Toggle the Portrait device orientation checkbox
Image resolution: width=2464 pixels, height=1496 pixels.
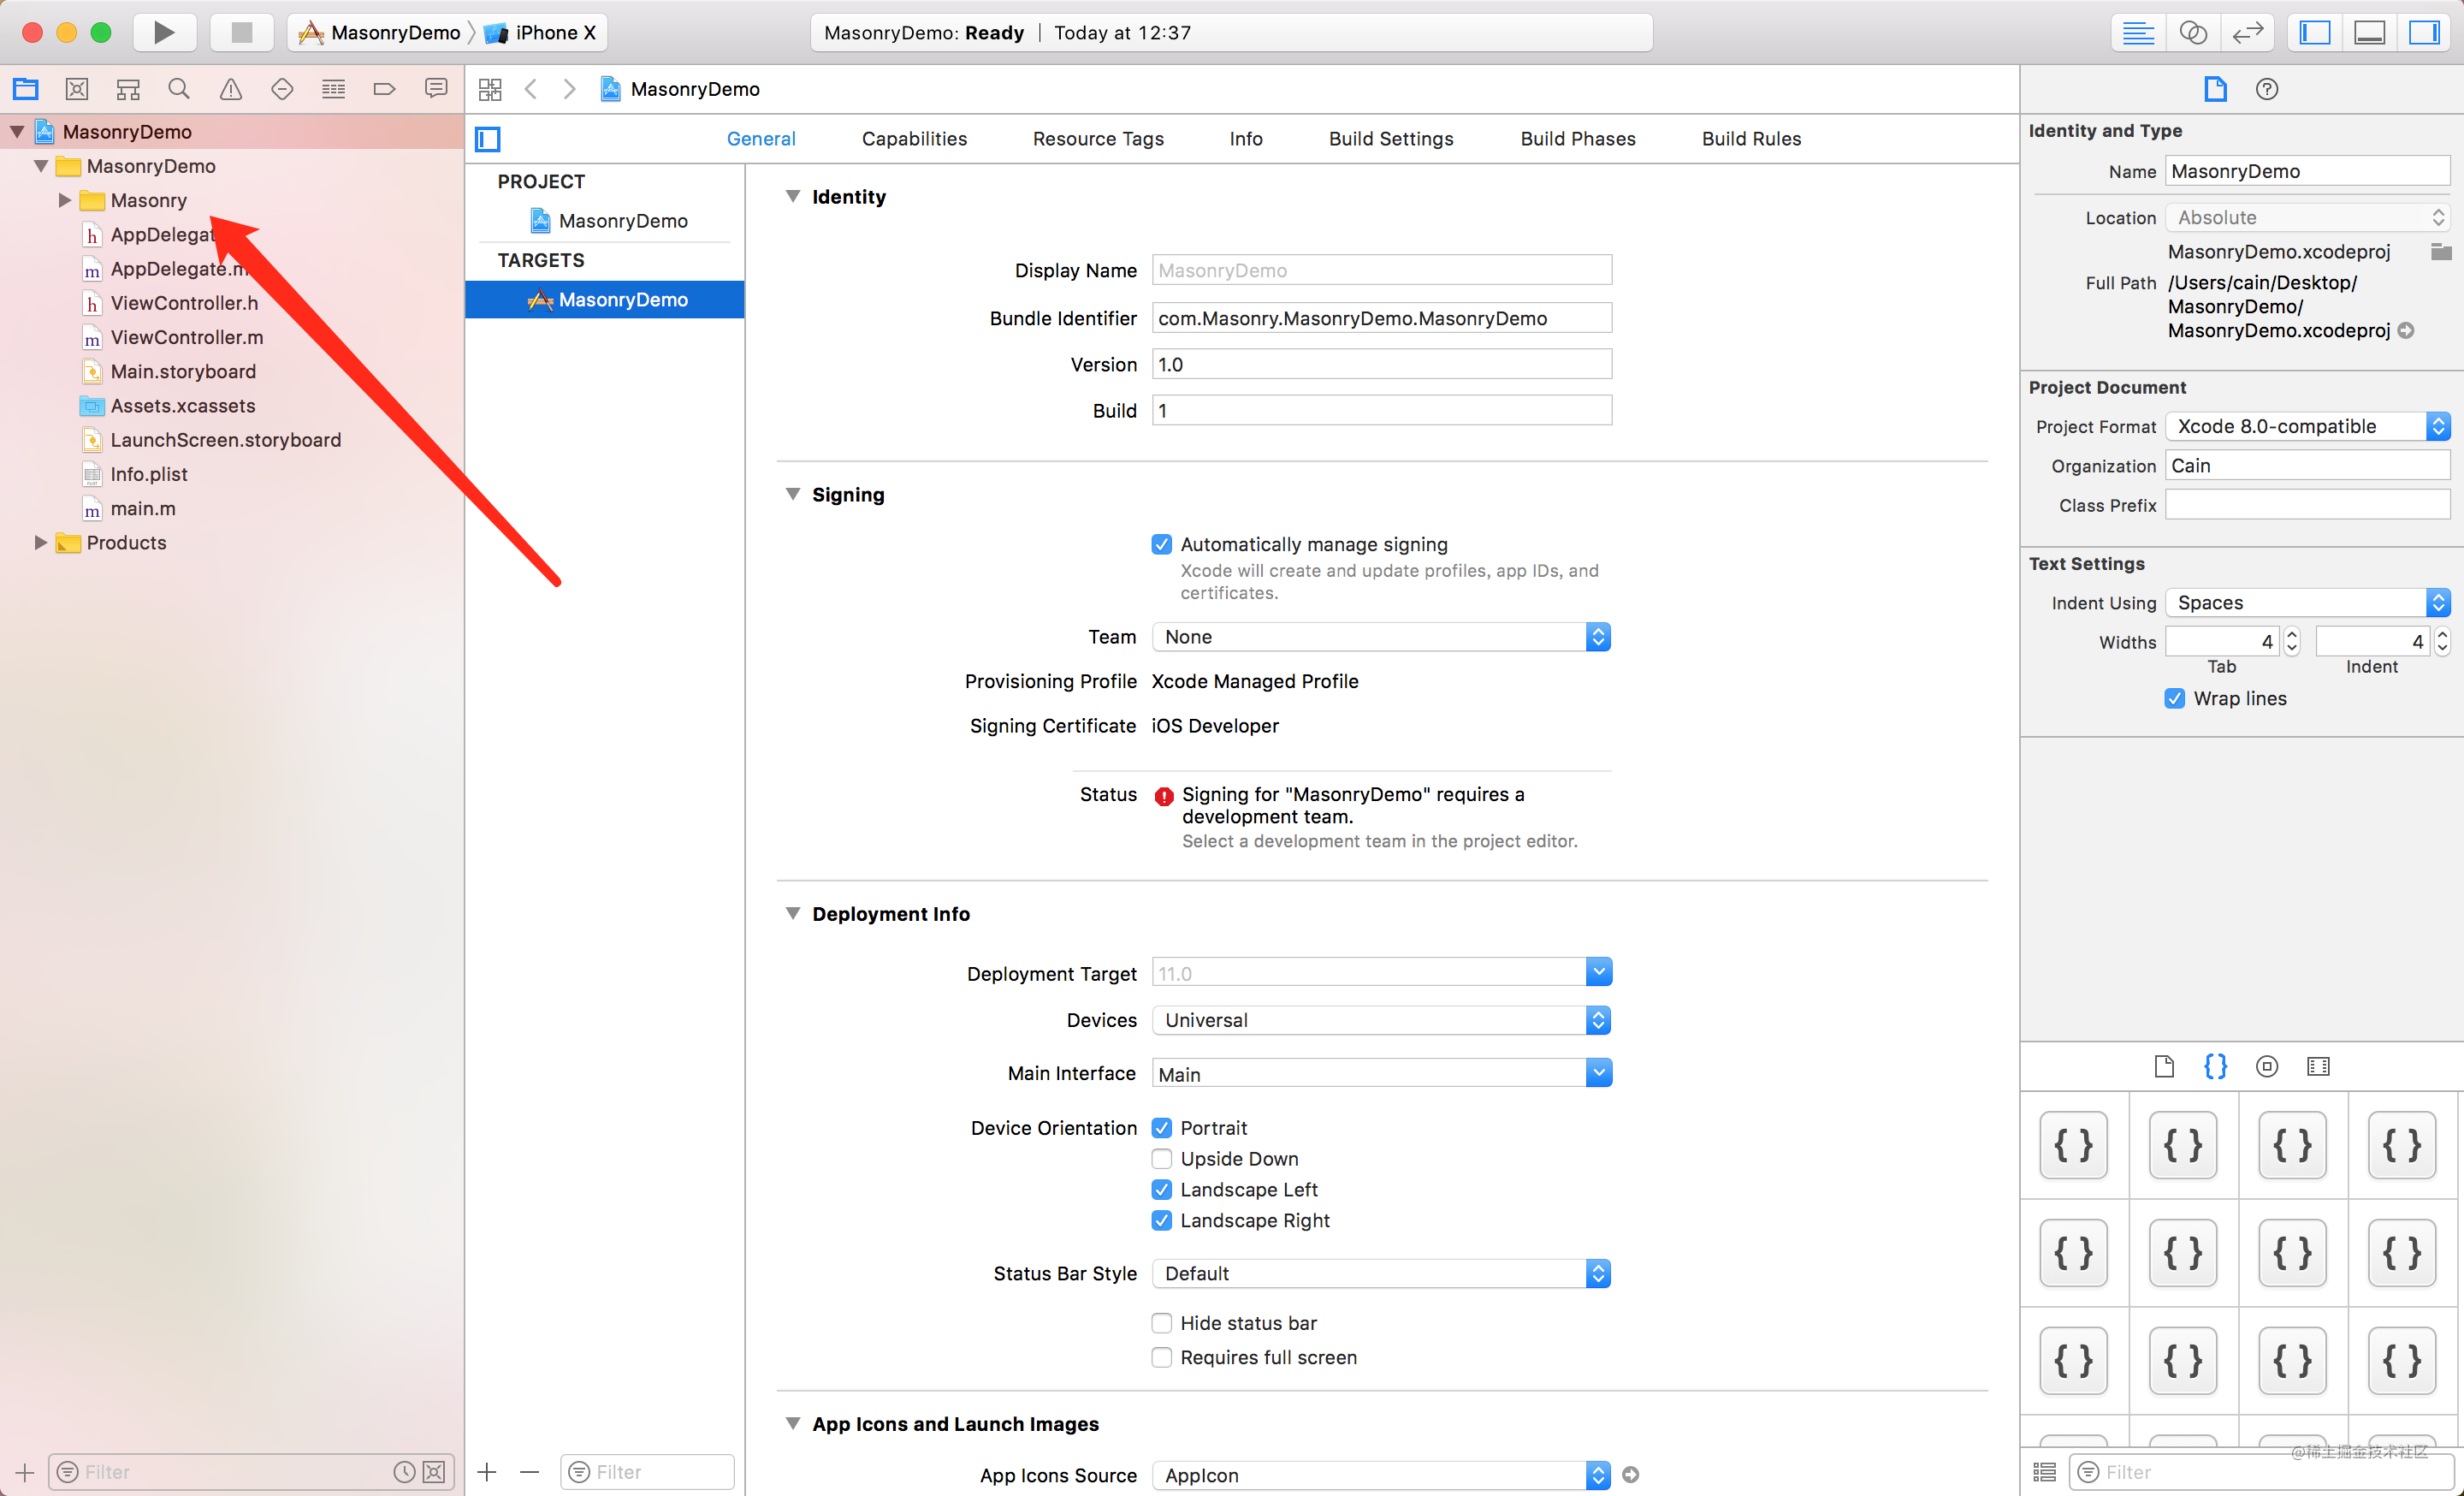(1162, 1128)
